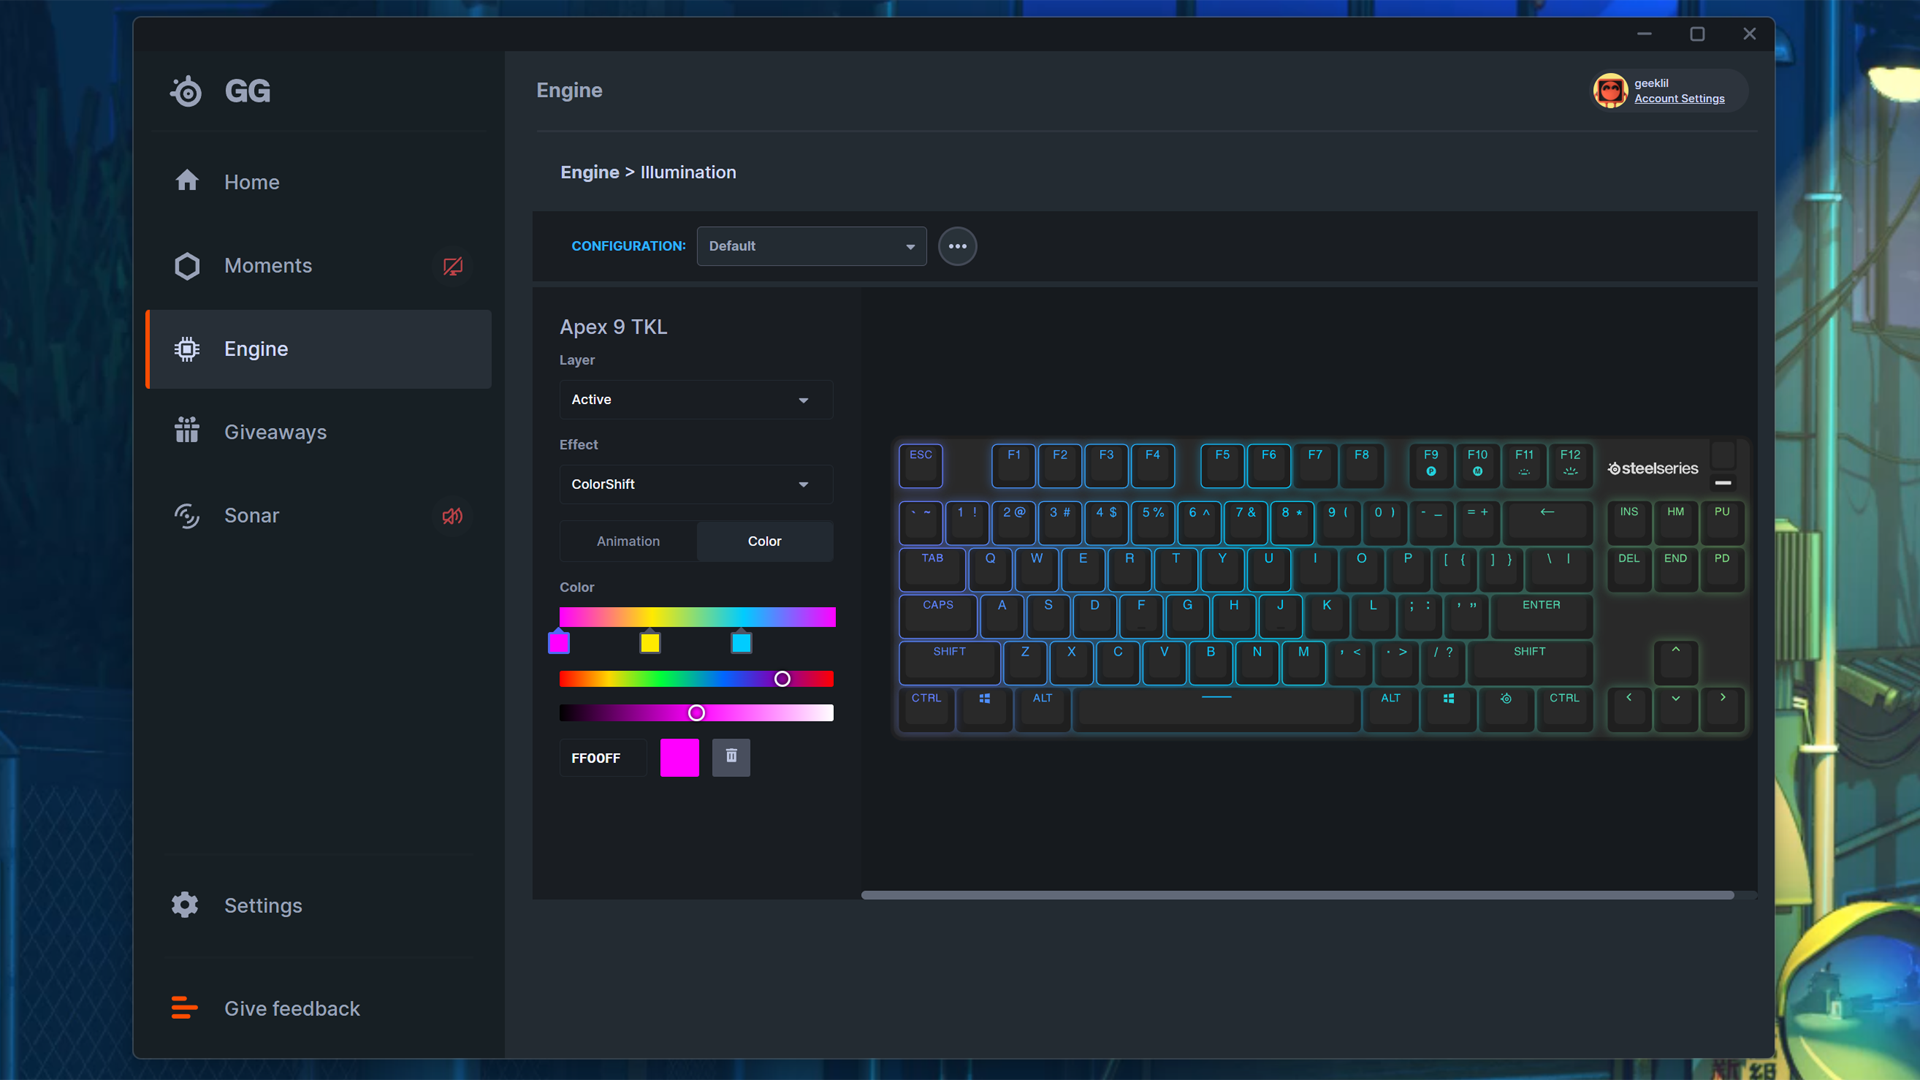1920x1080 pixels.
Task: Select the TAB key
Action: 932,569
